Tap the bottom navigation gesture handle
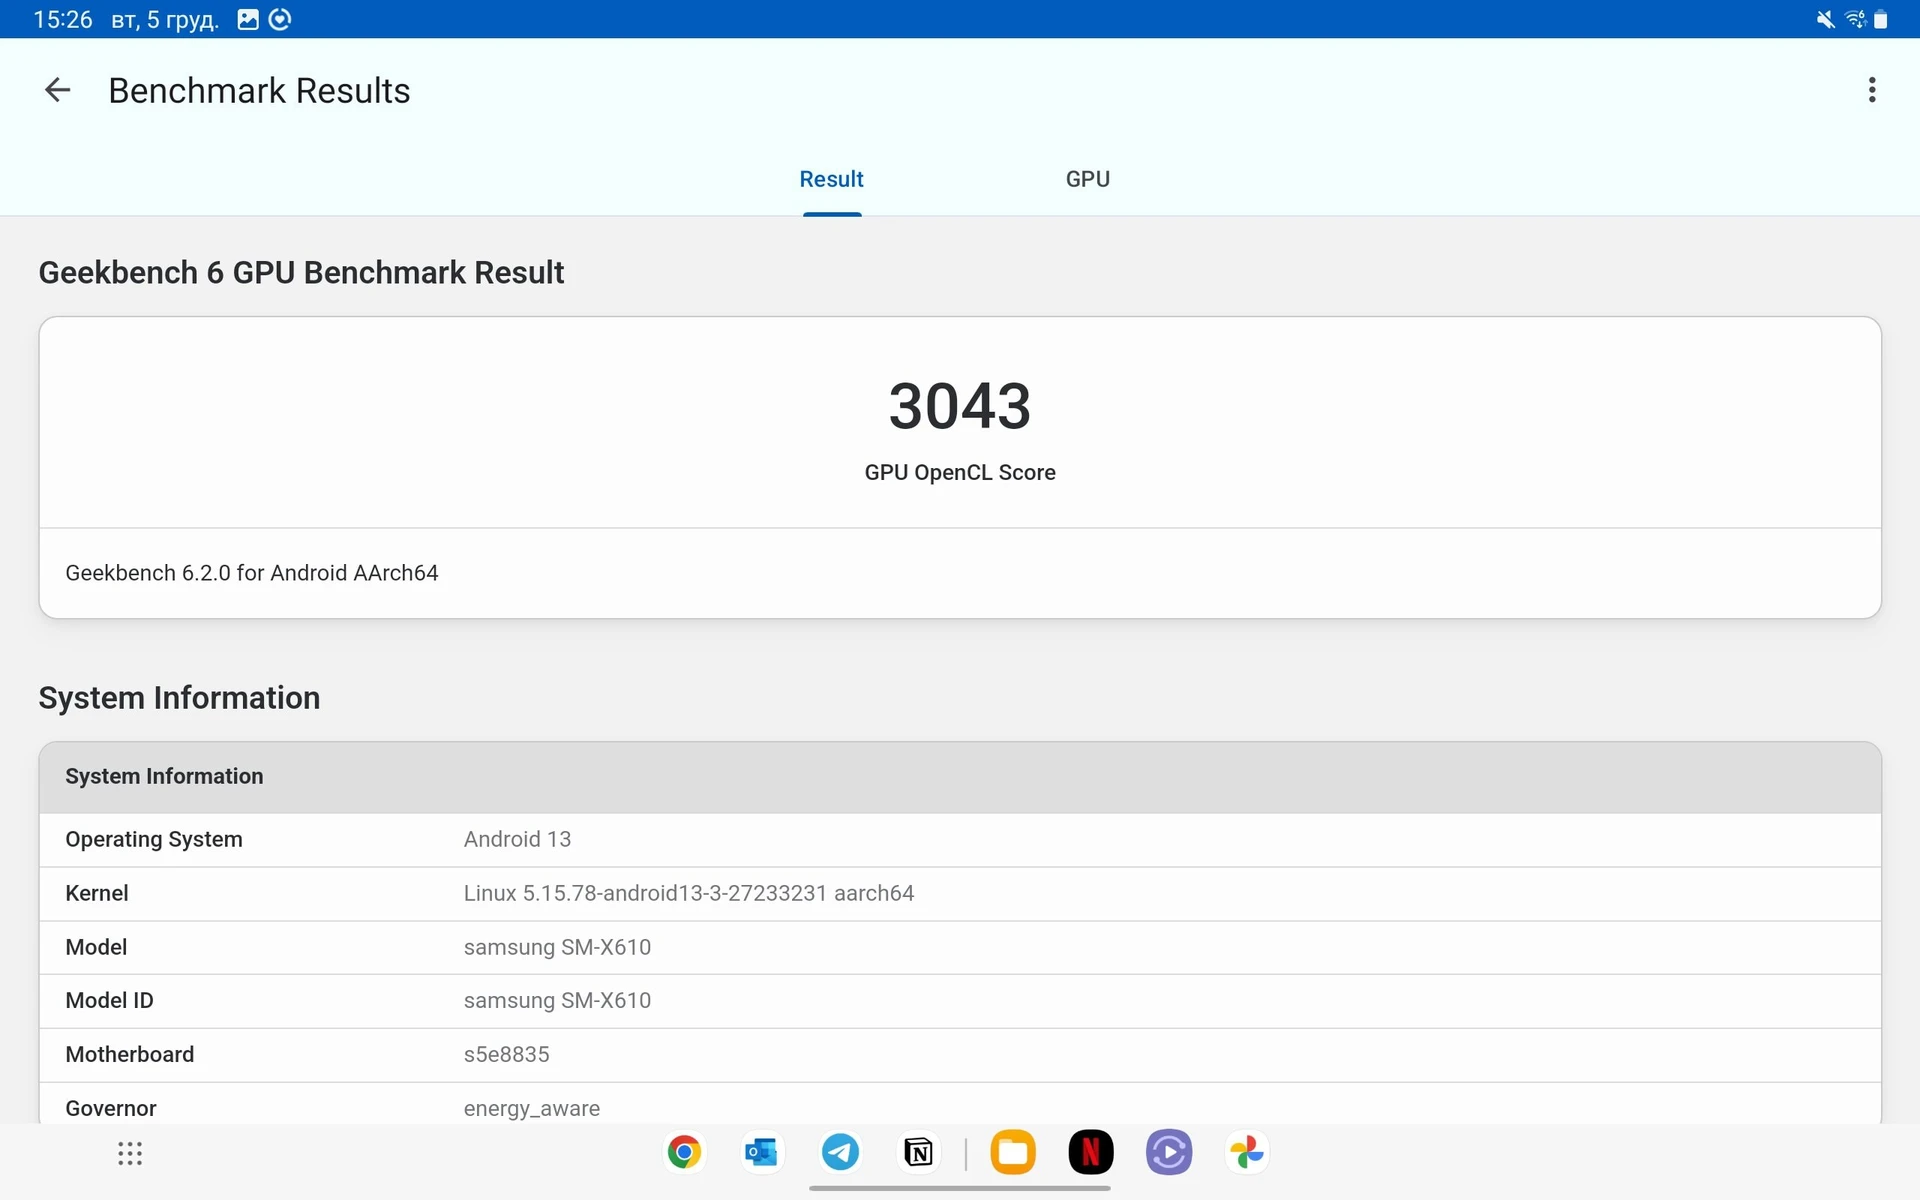The image size is (1920, 1200). point(960,1188)
